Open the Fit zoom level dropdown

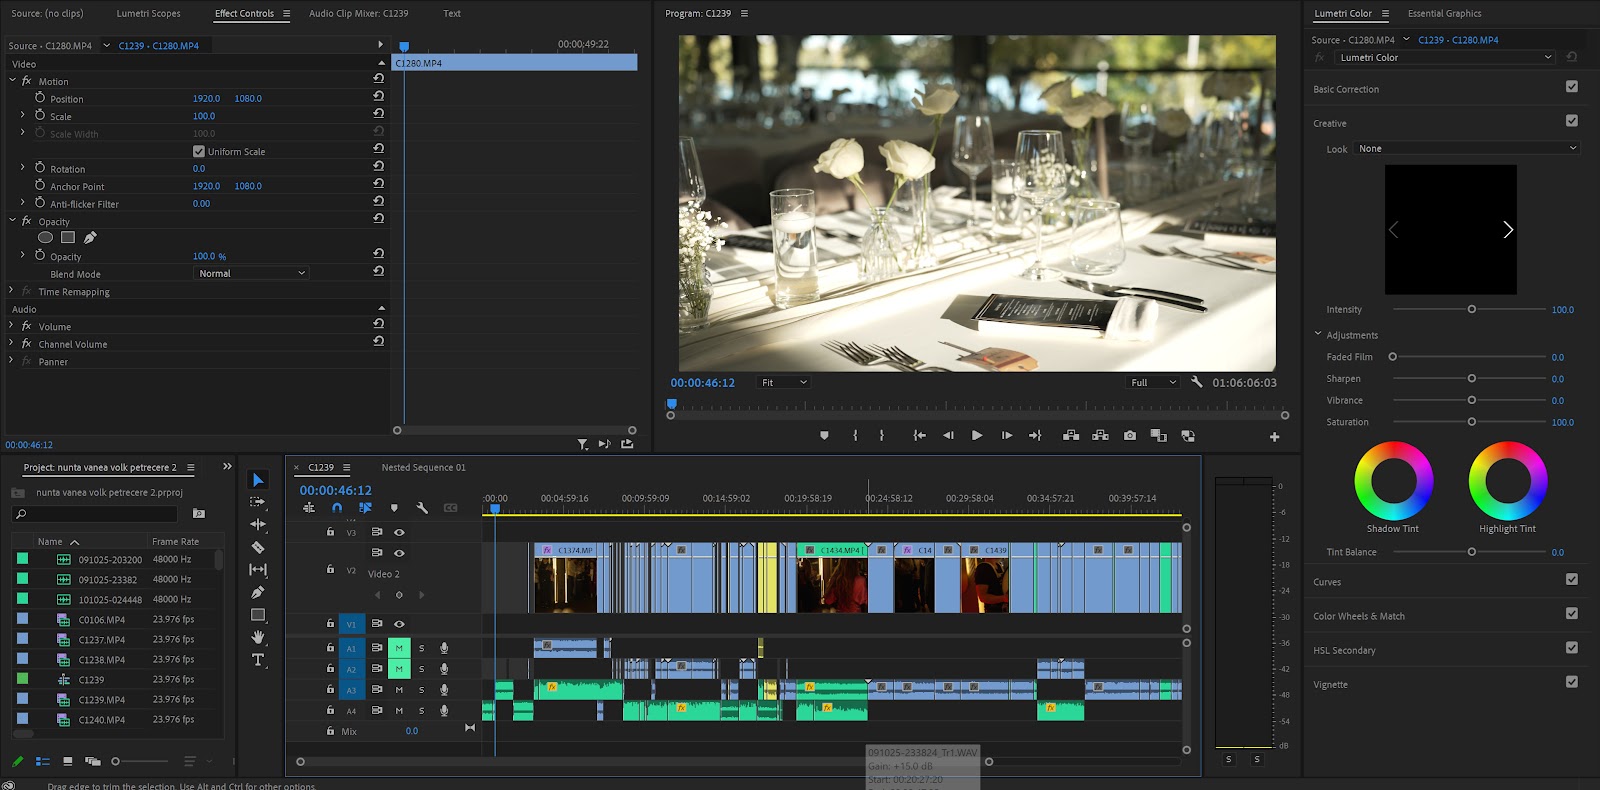783,382
